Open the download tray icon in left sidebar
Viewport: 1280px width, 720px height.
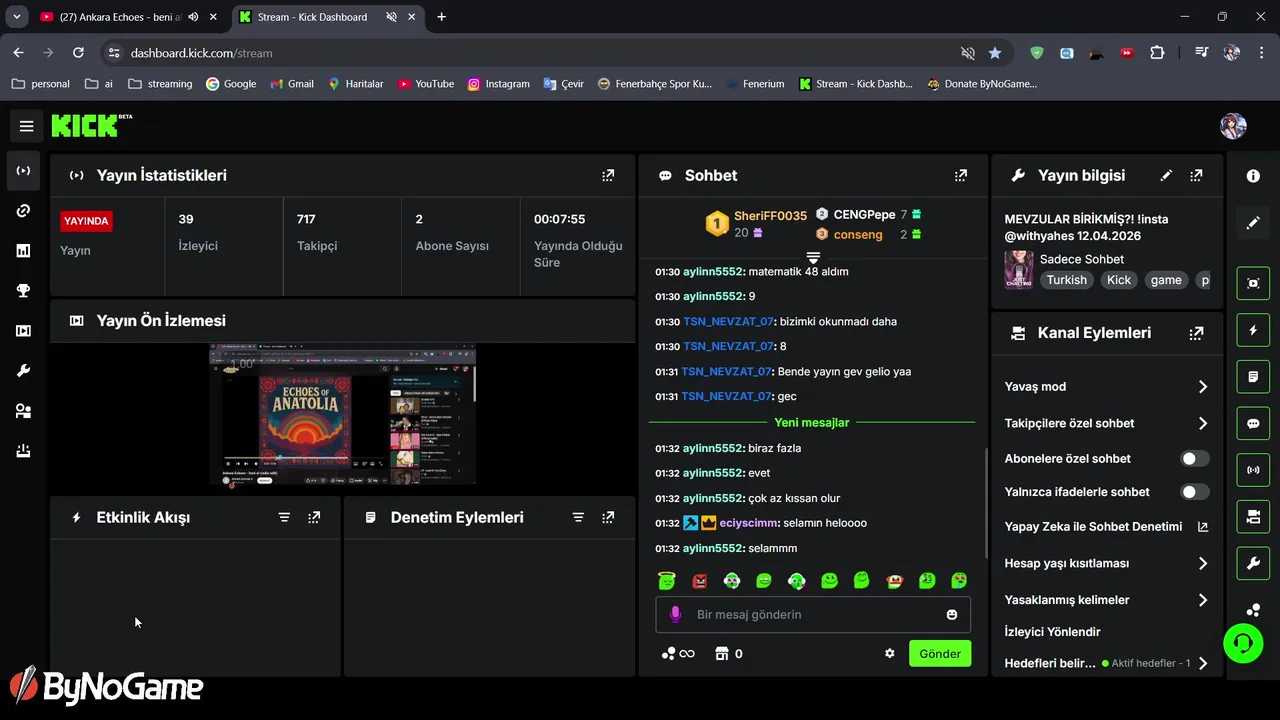coord(23,451)
